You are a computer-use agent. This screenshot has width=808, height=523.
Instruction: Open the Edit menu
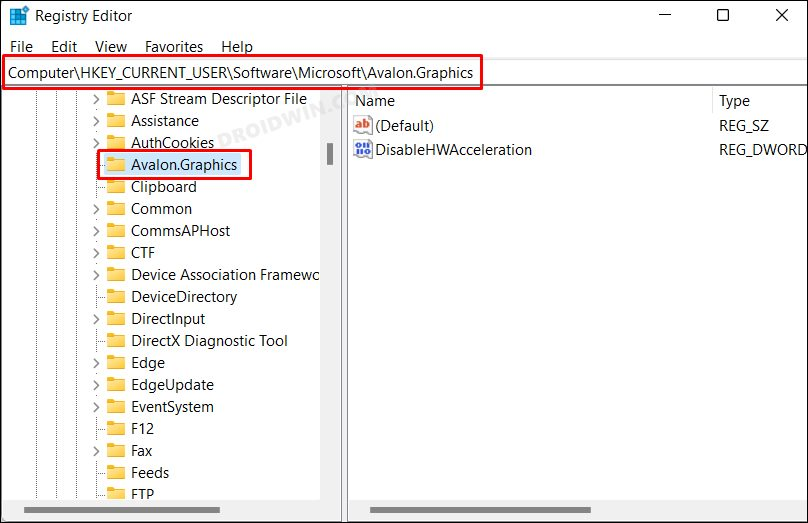point(64,47)
